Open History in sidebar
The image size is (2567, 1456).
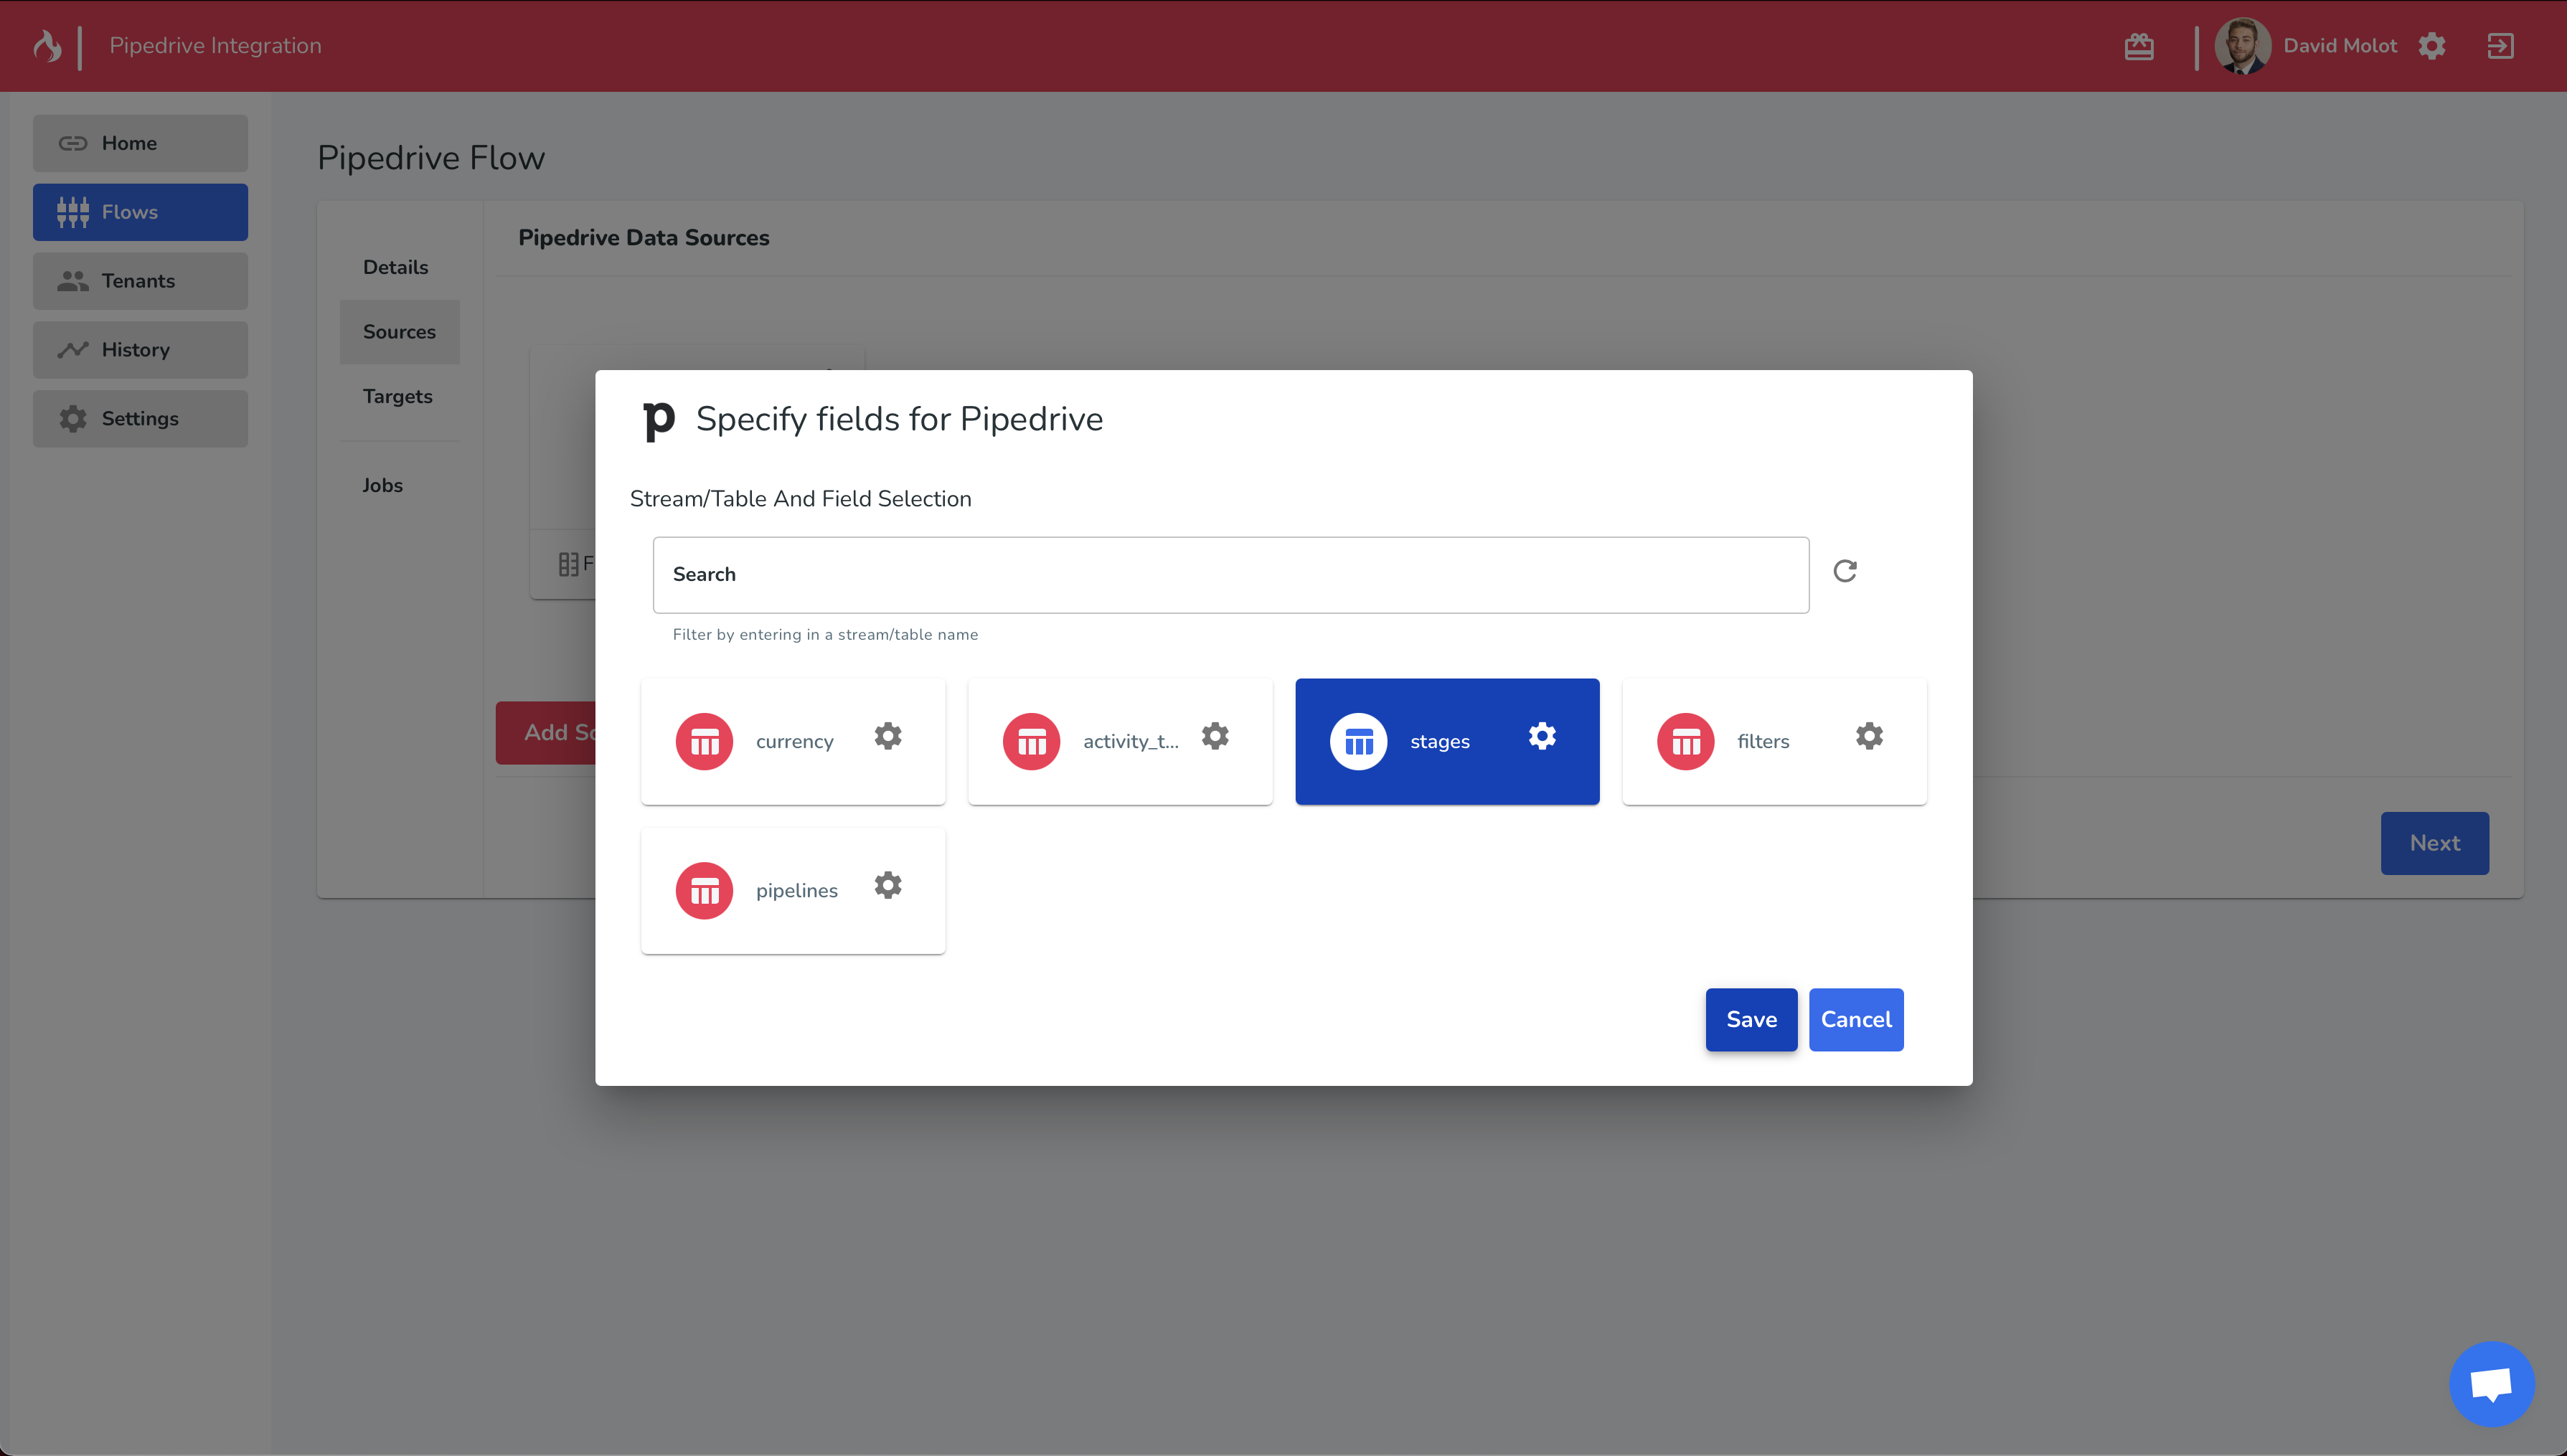140,350
